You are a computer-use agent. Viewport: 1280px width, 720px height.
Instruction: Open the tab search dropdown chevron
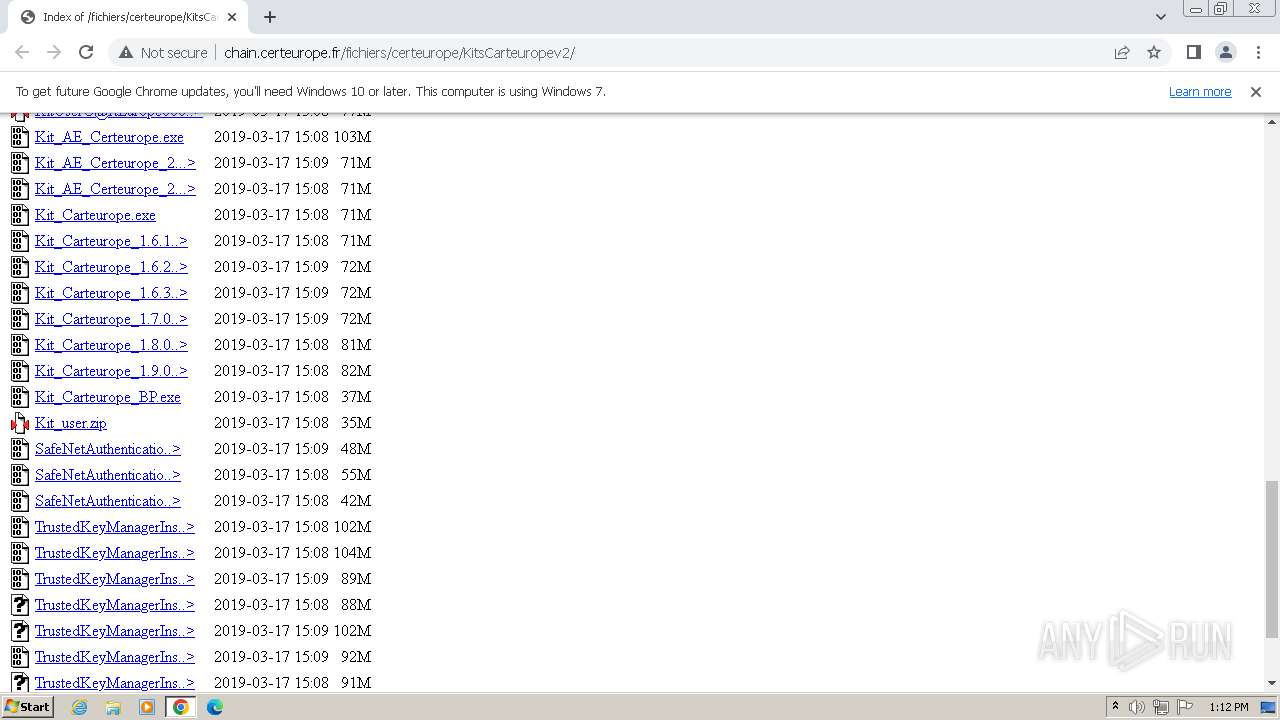[x=1160, y=16]
